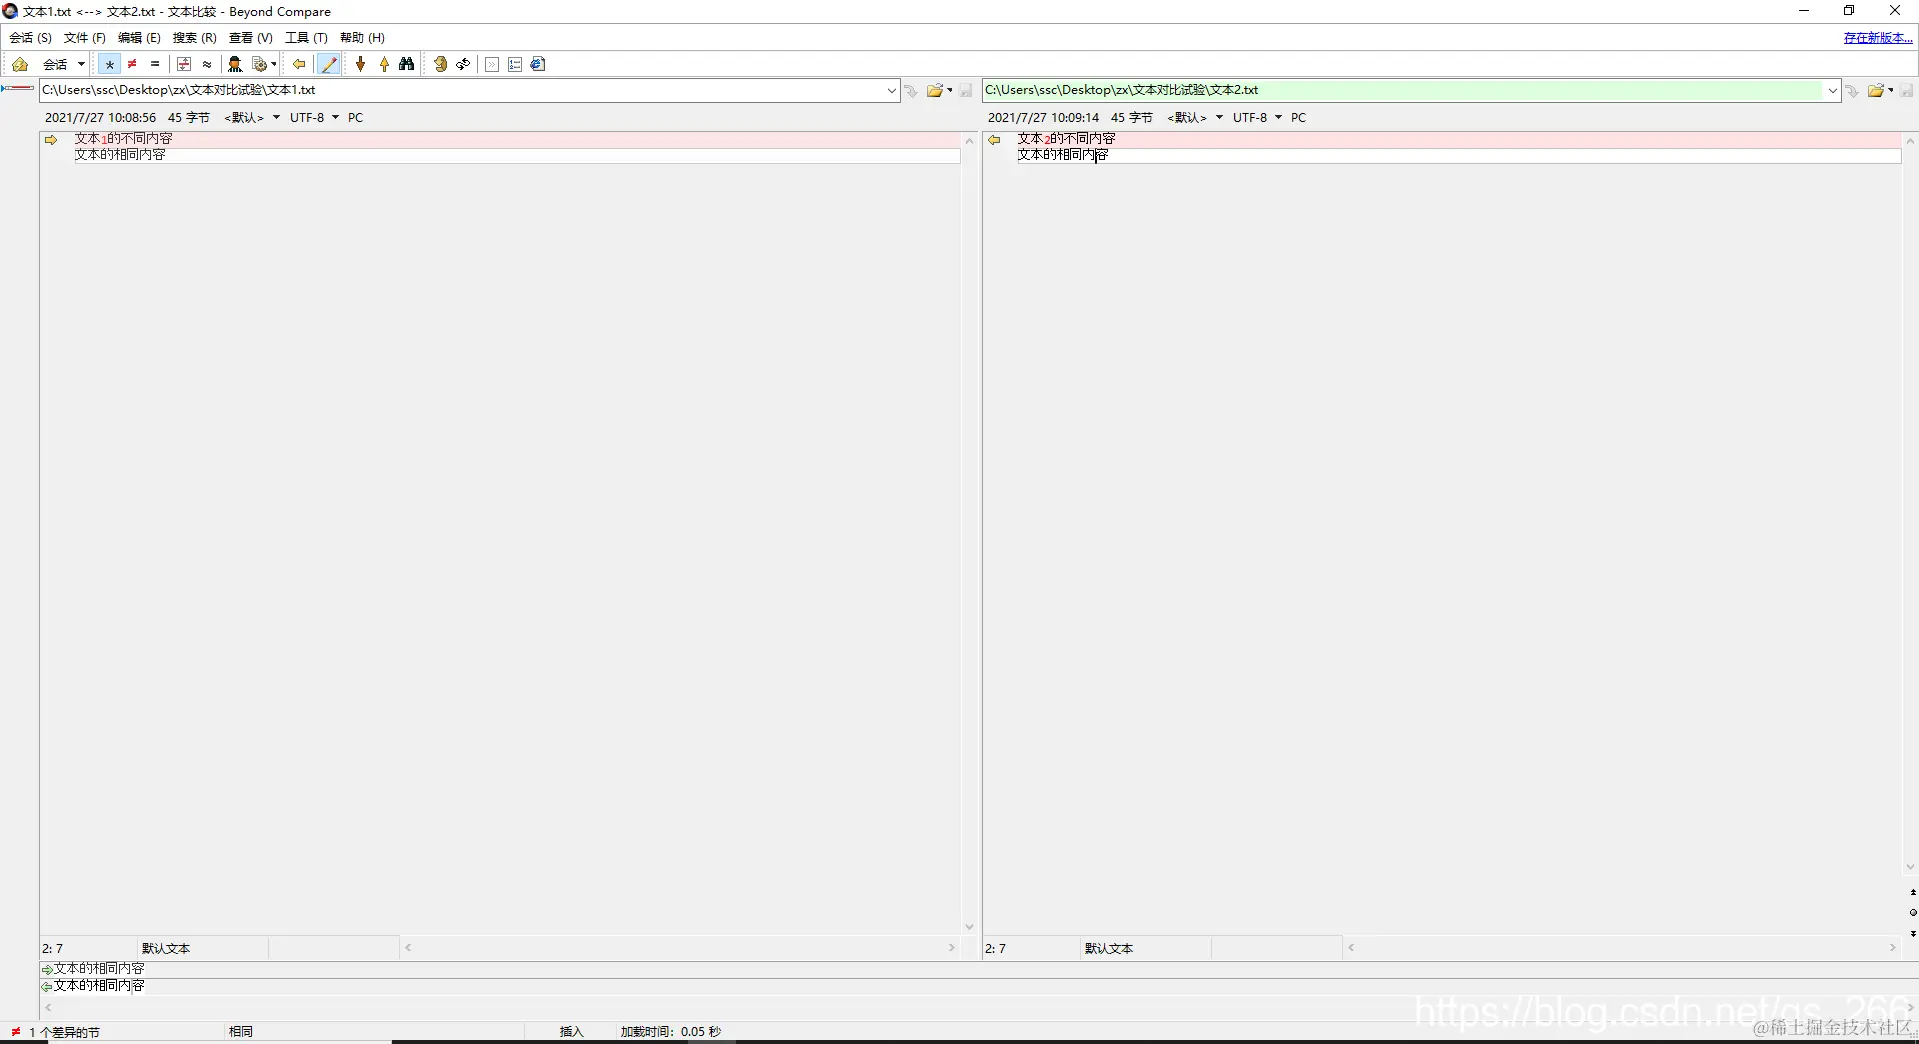
Task: Expand left open-file dropdown arrow
Action: click(x=950, y=90)
